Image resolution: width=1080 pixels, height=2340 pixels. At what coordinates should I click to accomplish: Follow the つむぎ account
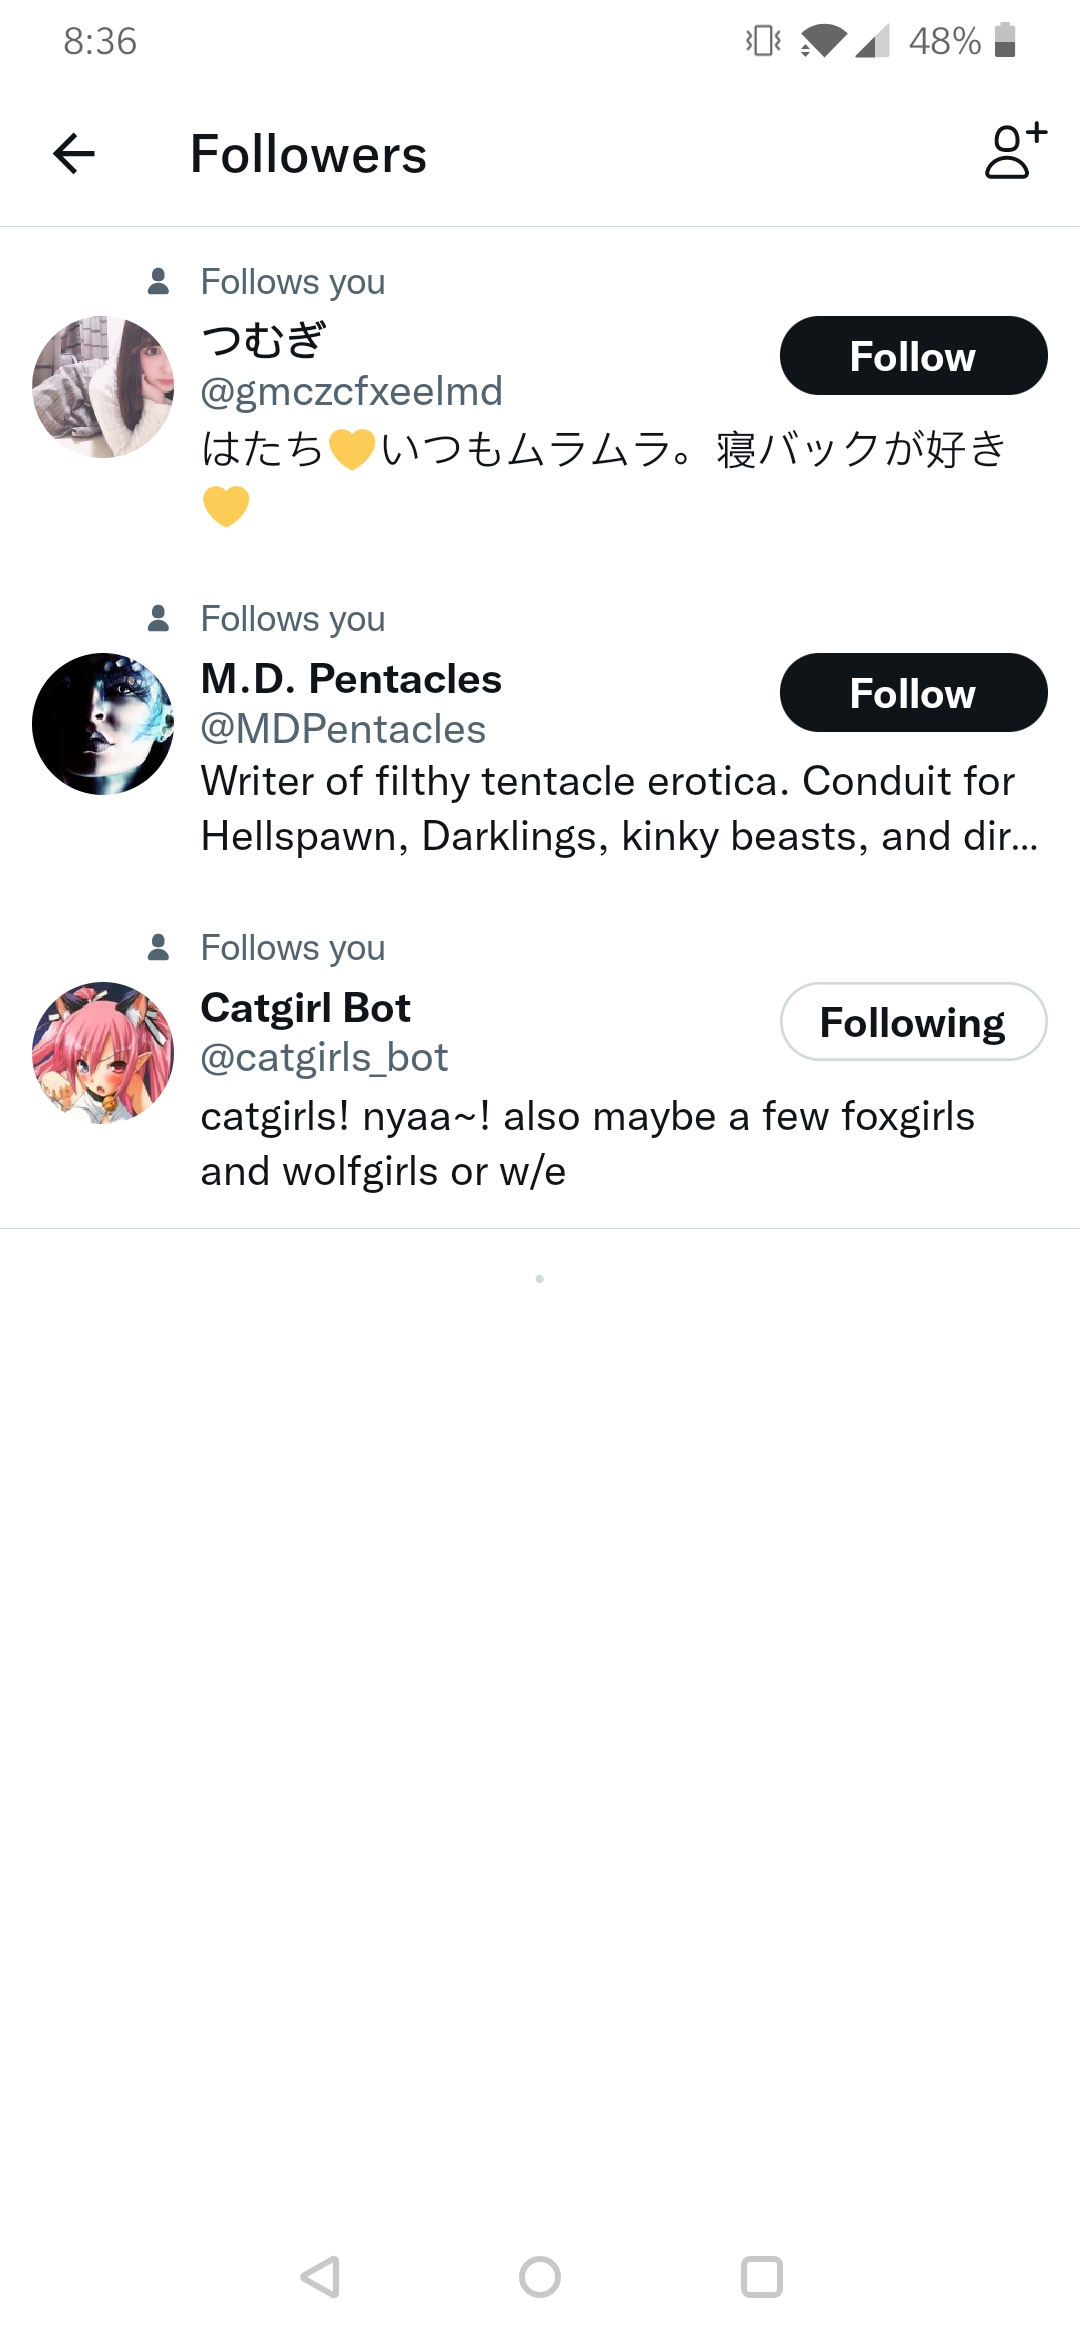point(913,356)
